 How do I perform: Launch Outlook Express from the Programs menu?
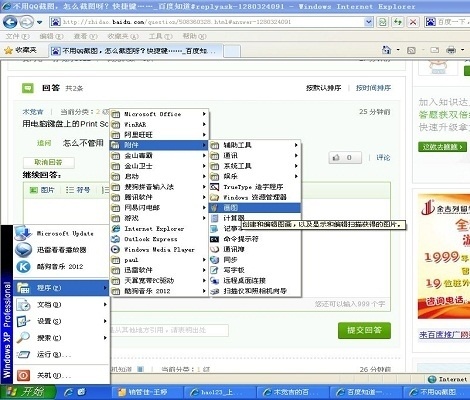(159, 239)
